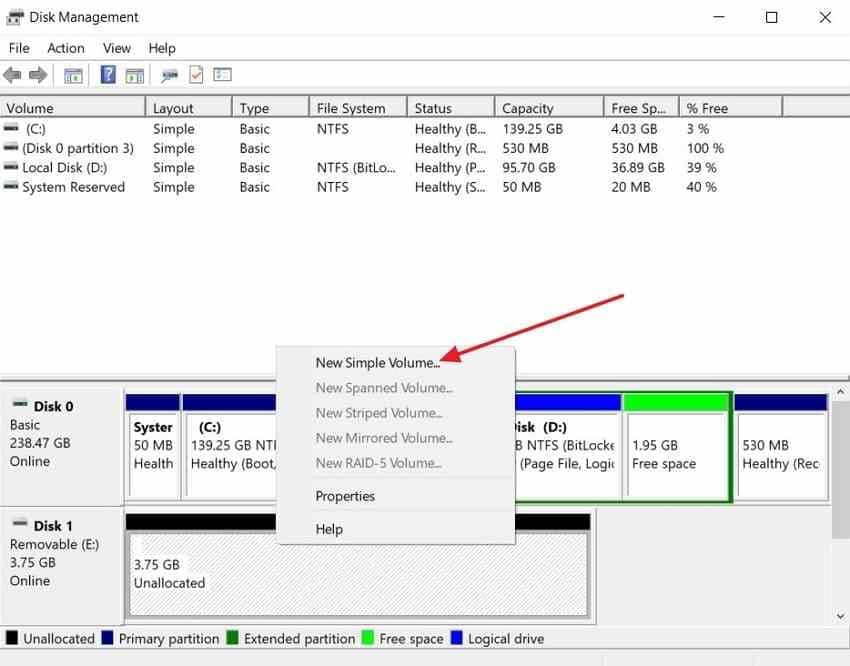Click the settings list toolbar icon

coord(222,74)
